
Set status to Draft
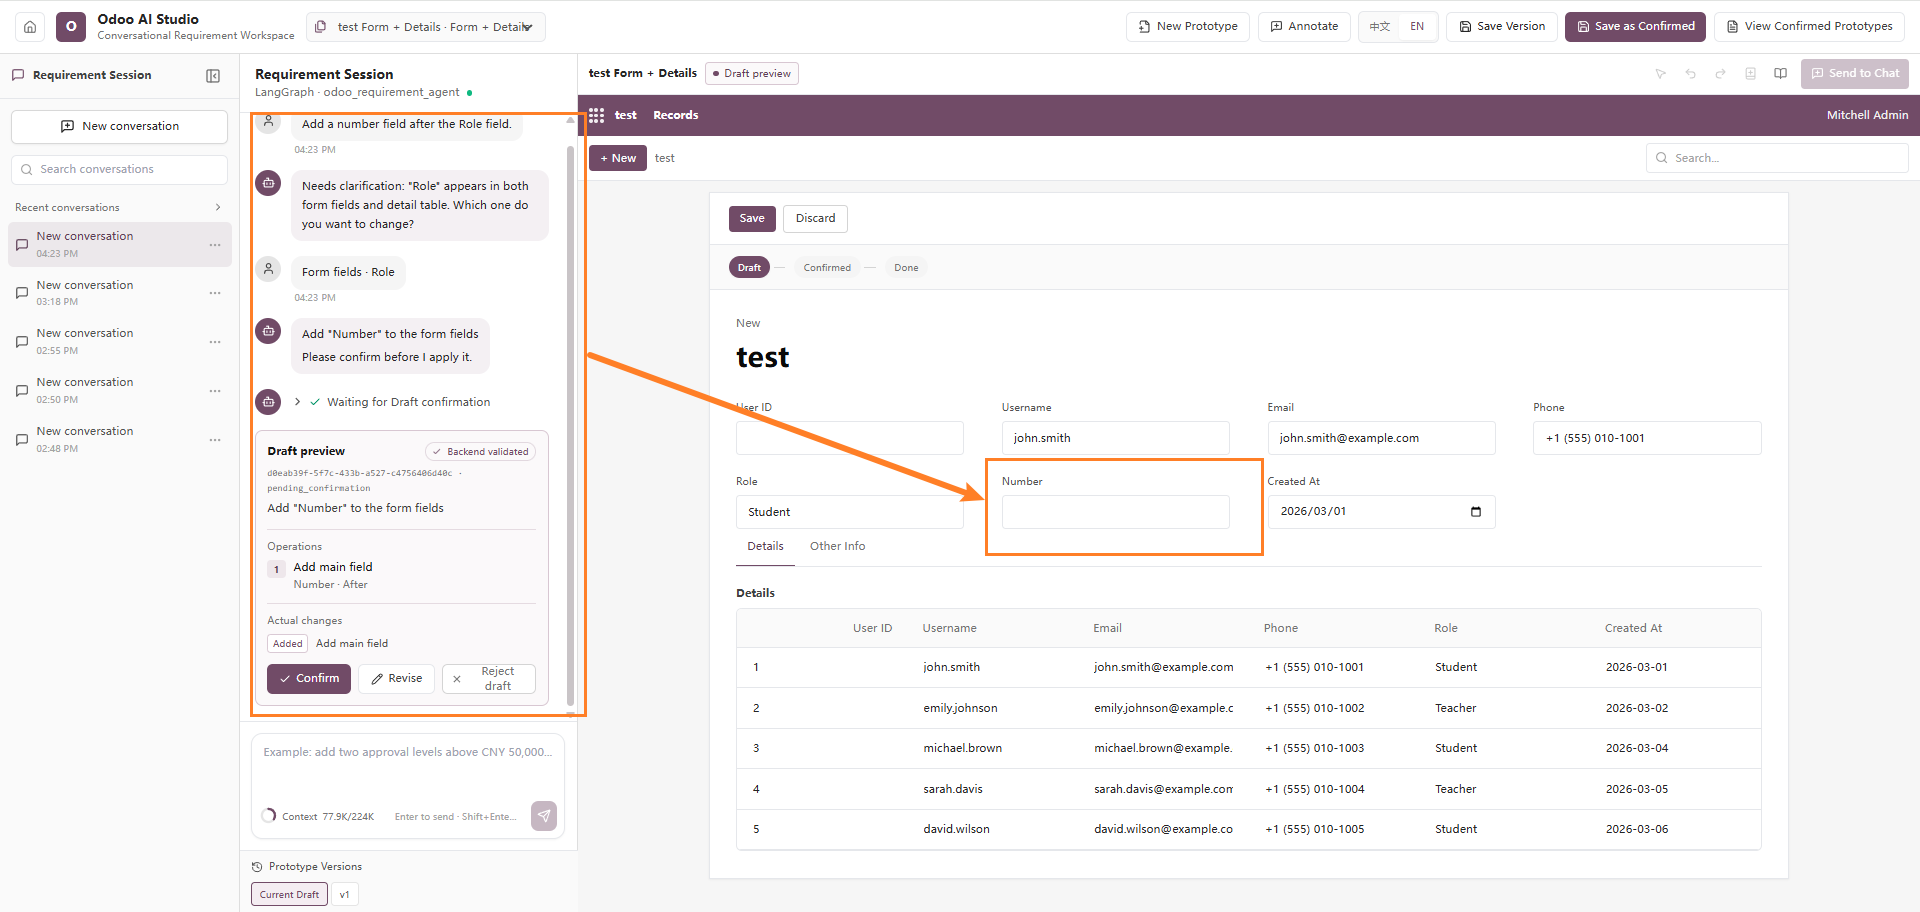(x=750, y=268)
